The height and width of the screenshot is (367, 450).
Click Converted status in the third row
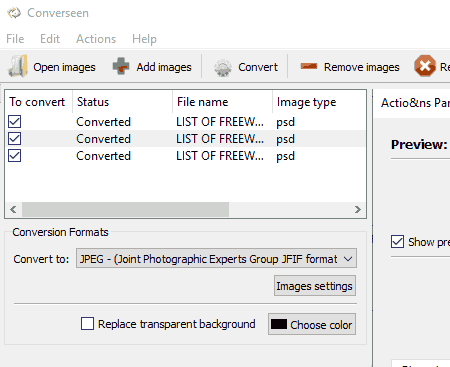103,156
